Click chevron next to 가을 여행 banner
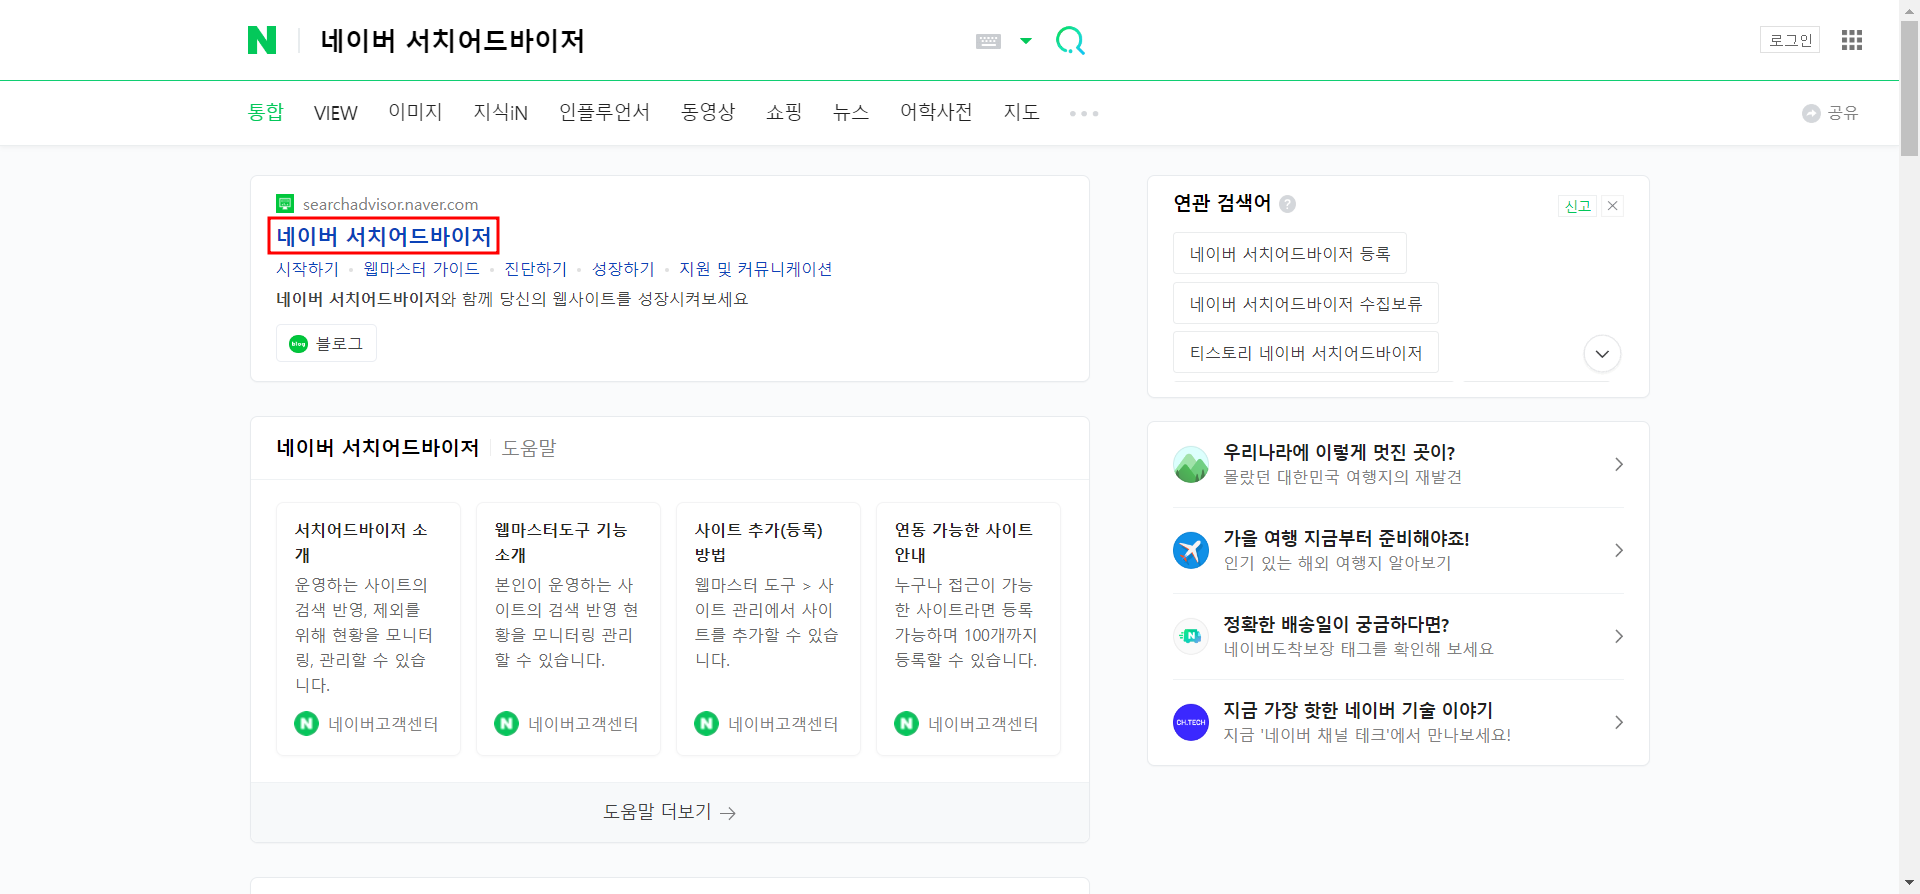Screen dimensions: 1920x894 (x=1619, y=550)
